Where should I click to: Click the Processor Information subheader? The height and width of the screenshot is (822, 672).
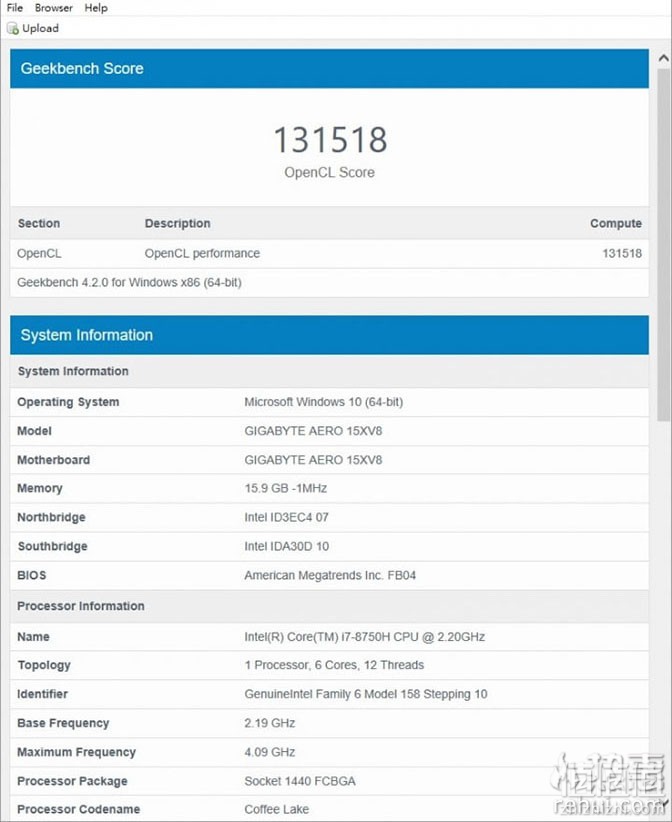[329, 607]
